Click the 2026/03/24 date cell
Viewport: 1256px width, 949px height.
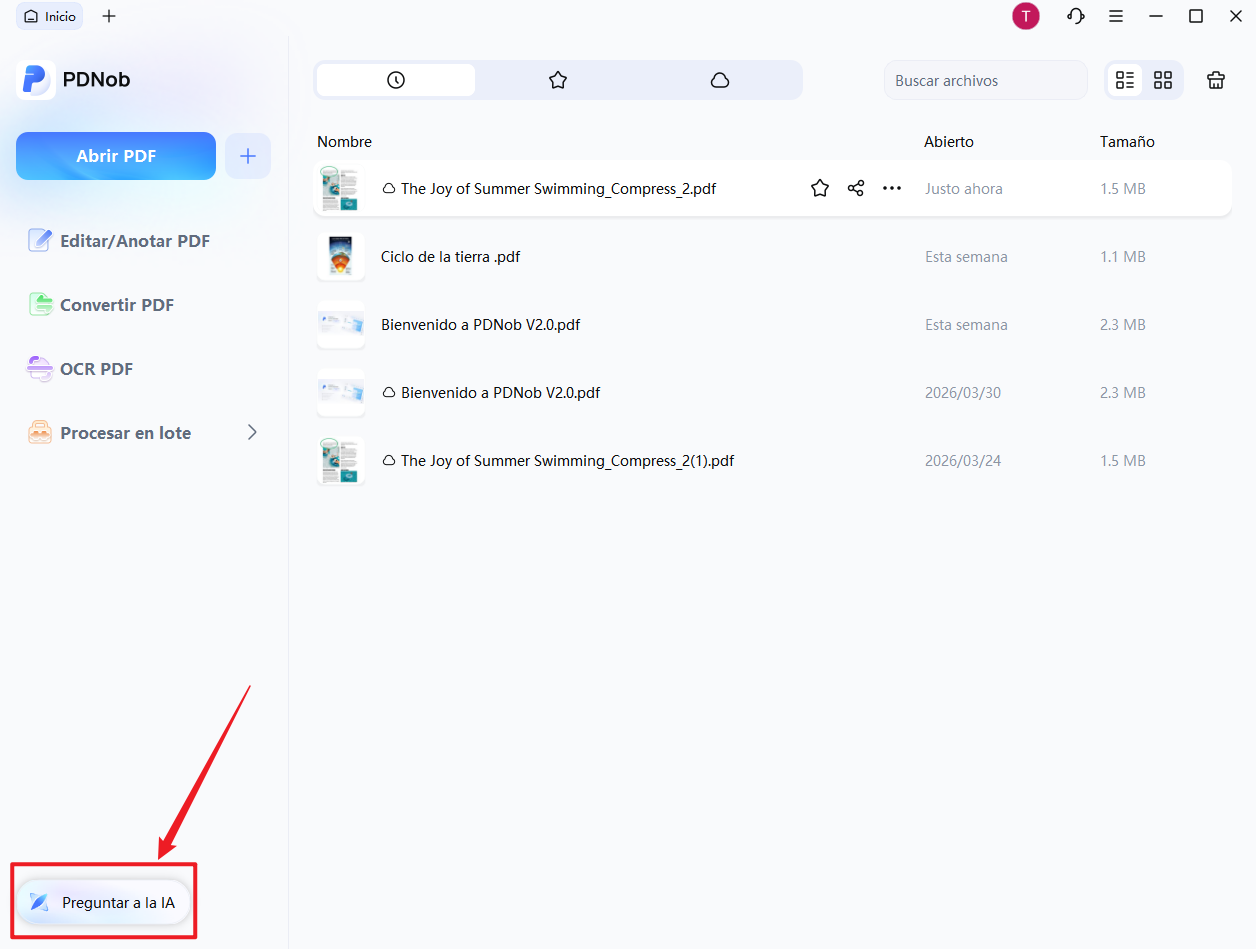[x=963, y=461]
